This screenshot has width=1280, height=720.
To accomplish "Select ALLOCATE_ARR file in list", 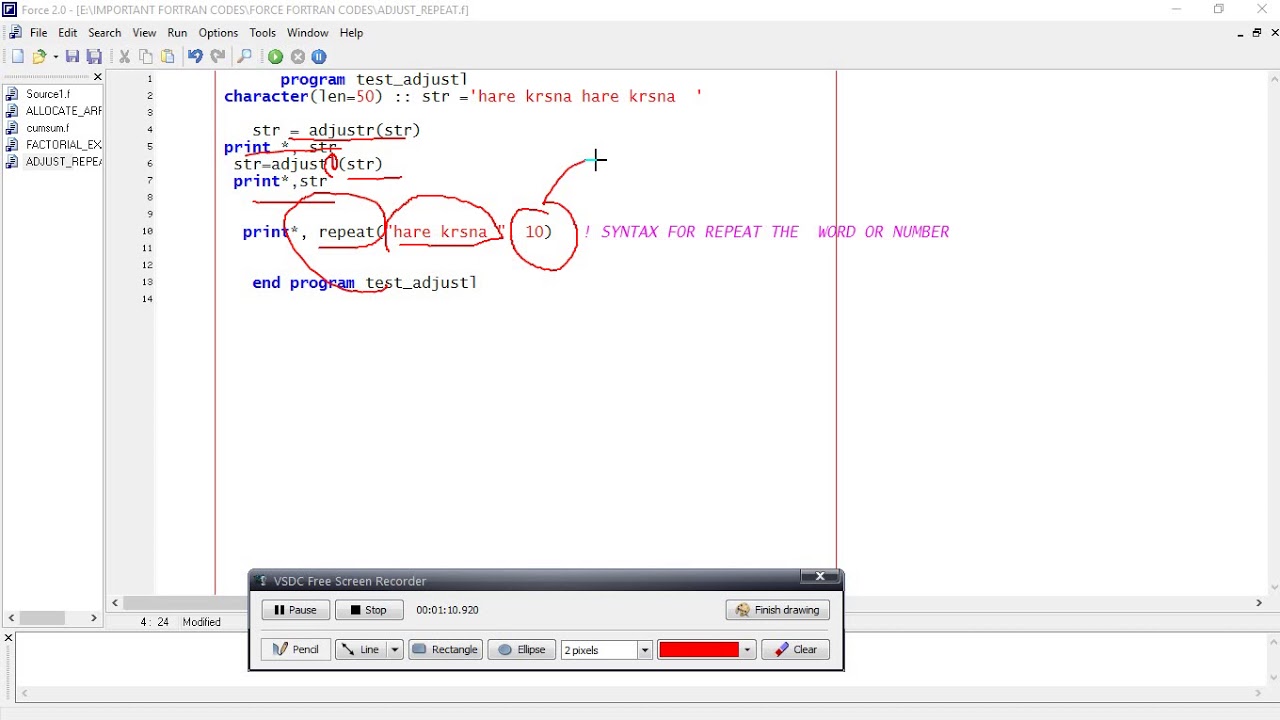I will 63,111.
